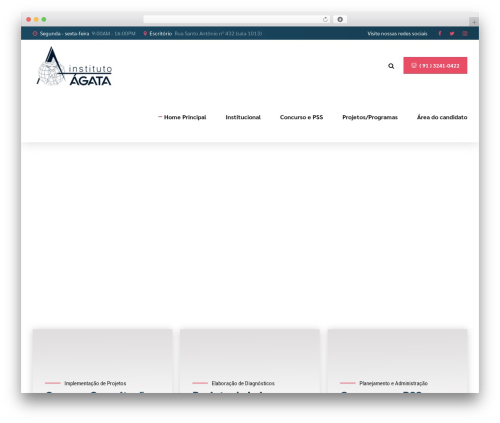The height and width of the screenshot is (423, 500).
Task: Open the Concurso e PSS menu
Action: tap(301, 117)
